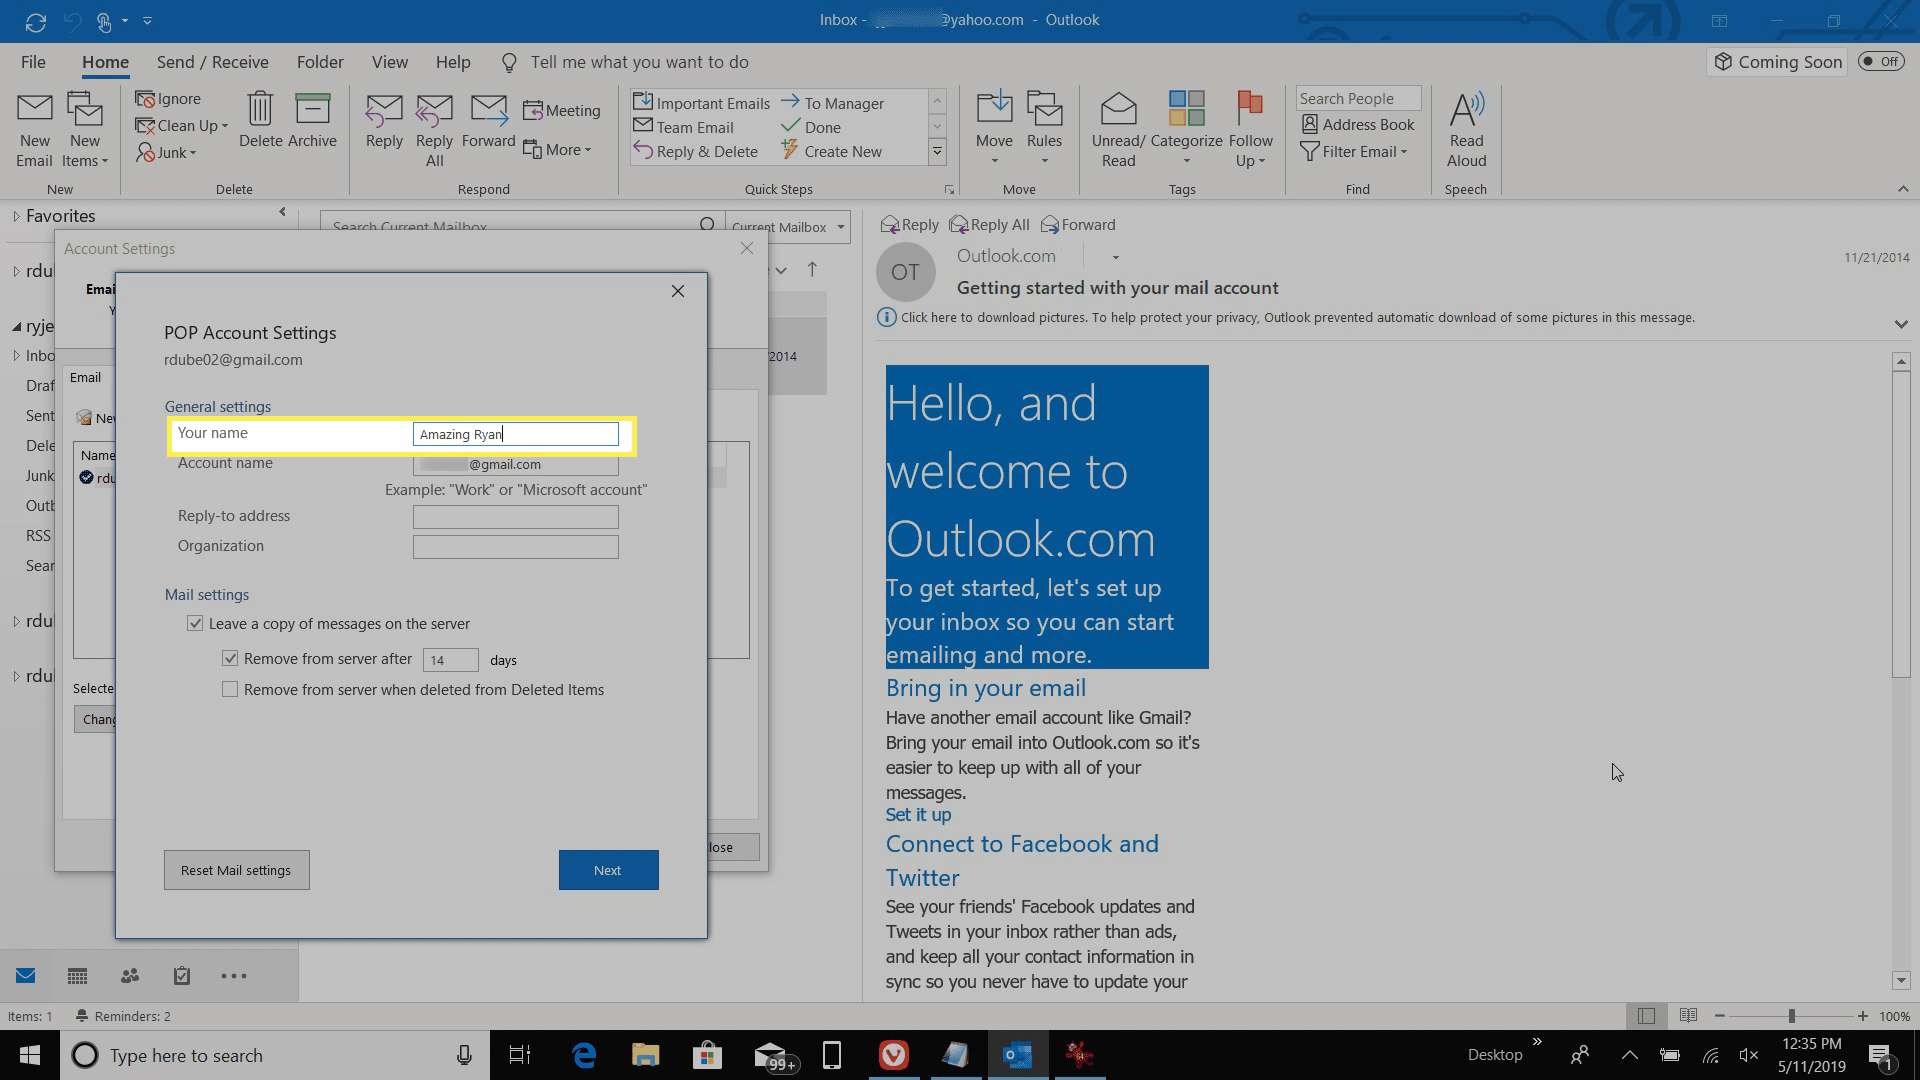
Task: Click the Reply All ribbon icon
Action: (x=434, y=110)
